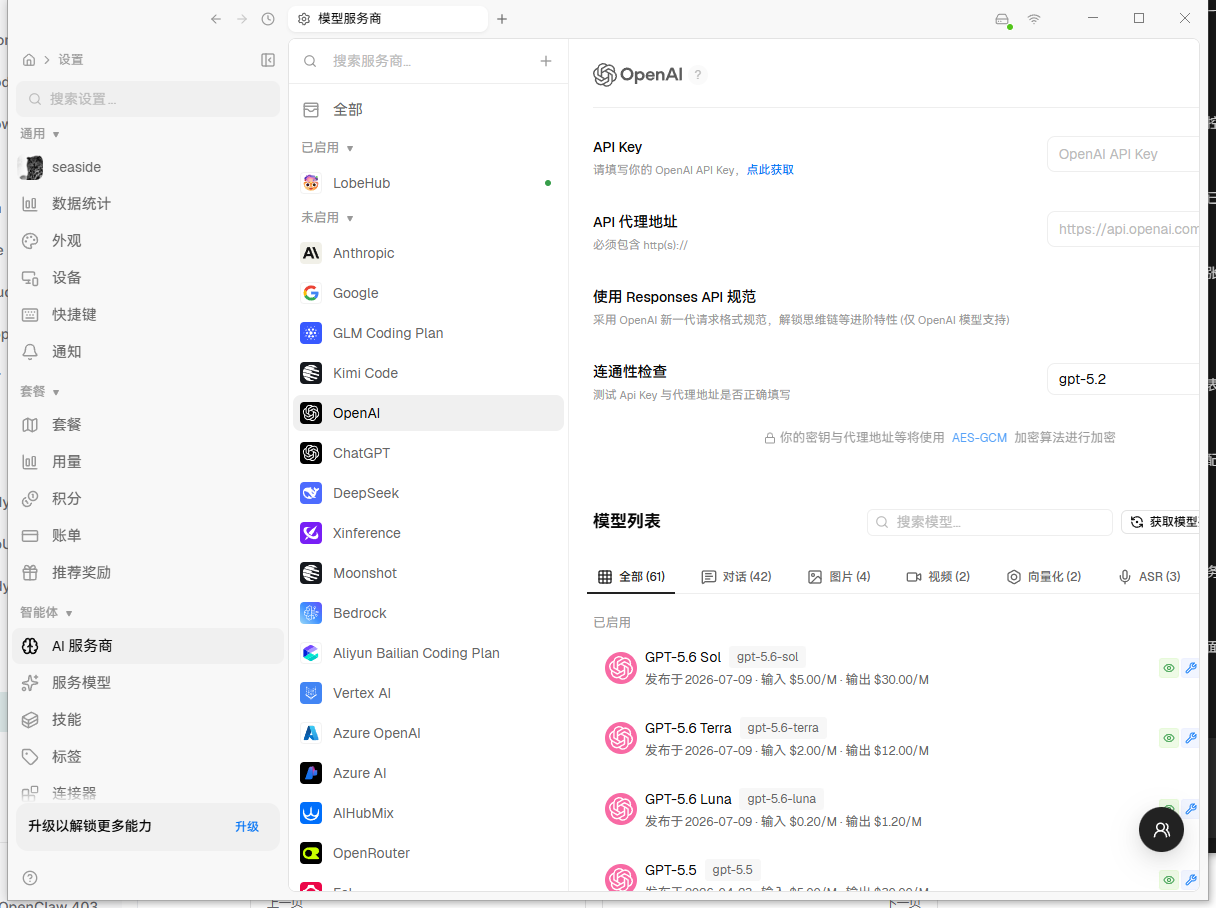The image size is (1216, 908).
Task: Click the 升级 upgrade link
Action: point(247,826)
